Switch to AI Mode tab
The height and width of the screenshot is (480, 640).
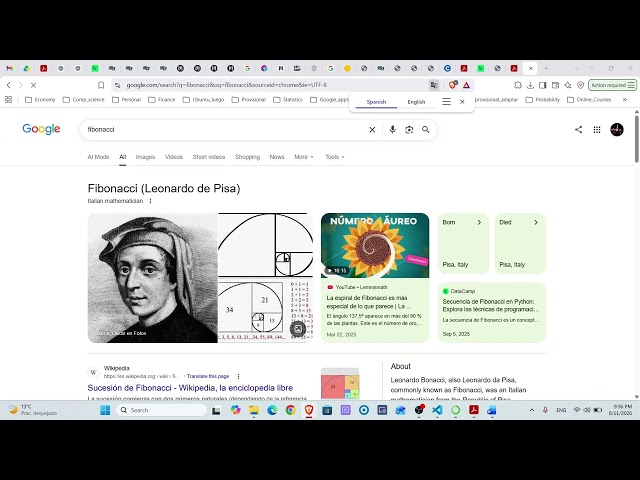[98, 157]
